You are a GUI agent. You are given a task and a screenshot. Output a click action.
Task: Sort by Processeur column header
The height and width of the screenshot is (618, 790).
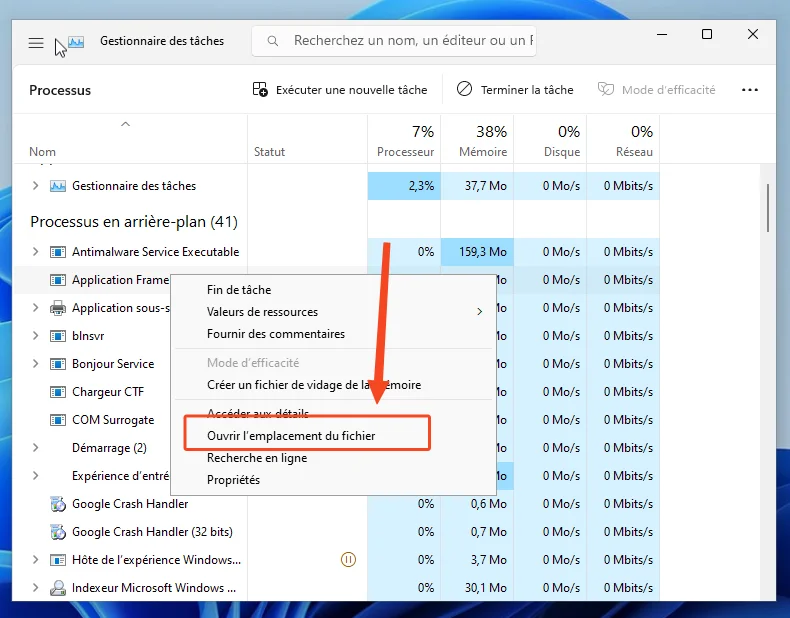point(404,139)
